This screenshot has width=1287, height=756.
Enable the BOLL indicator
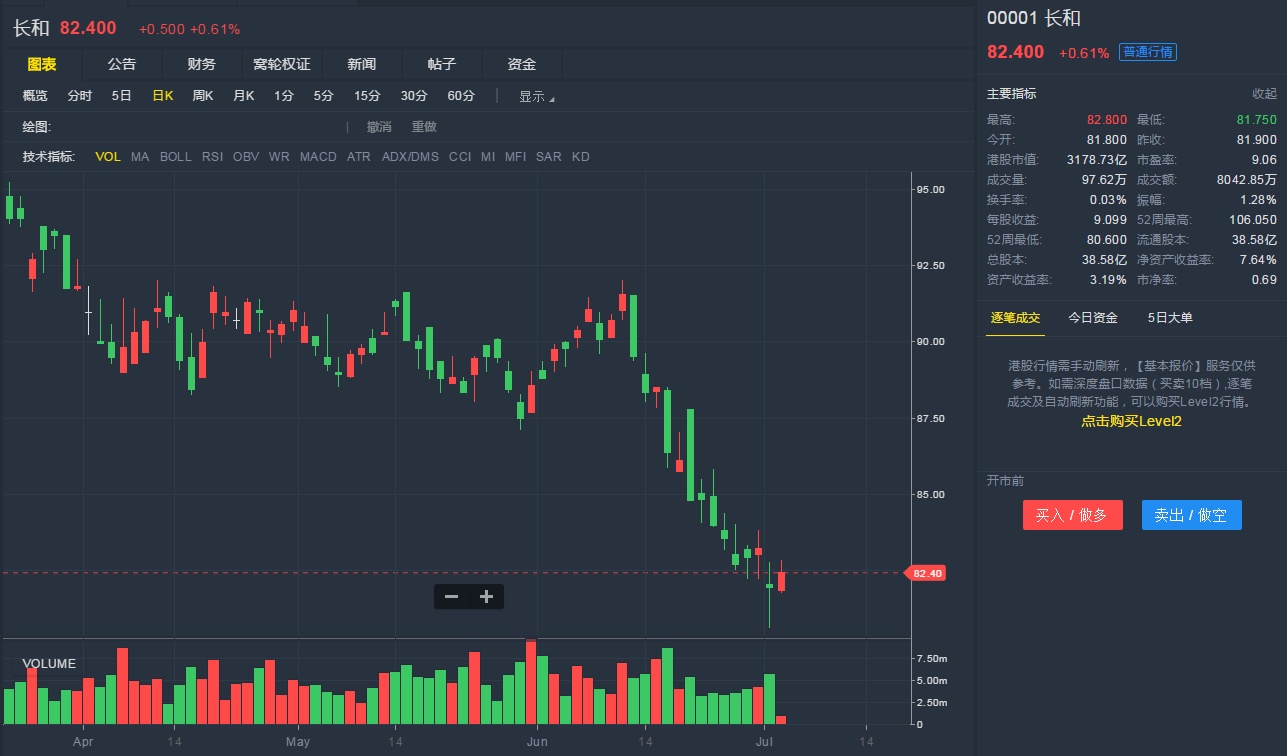click(x=175, y=157)
